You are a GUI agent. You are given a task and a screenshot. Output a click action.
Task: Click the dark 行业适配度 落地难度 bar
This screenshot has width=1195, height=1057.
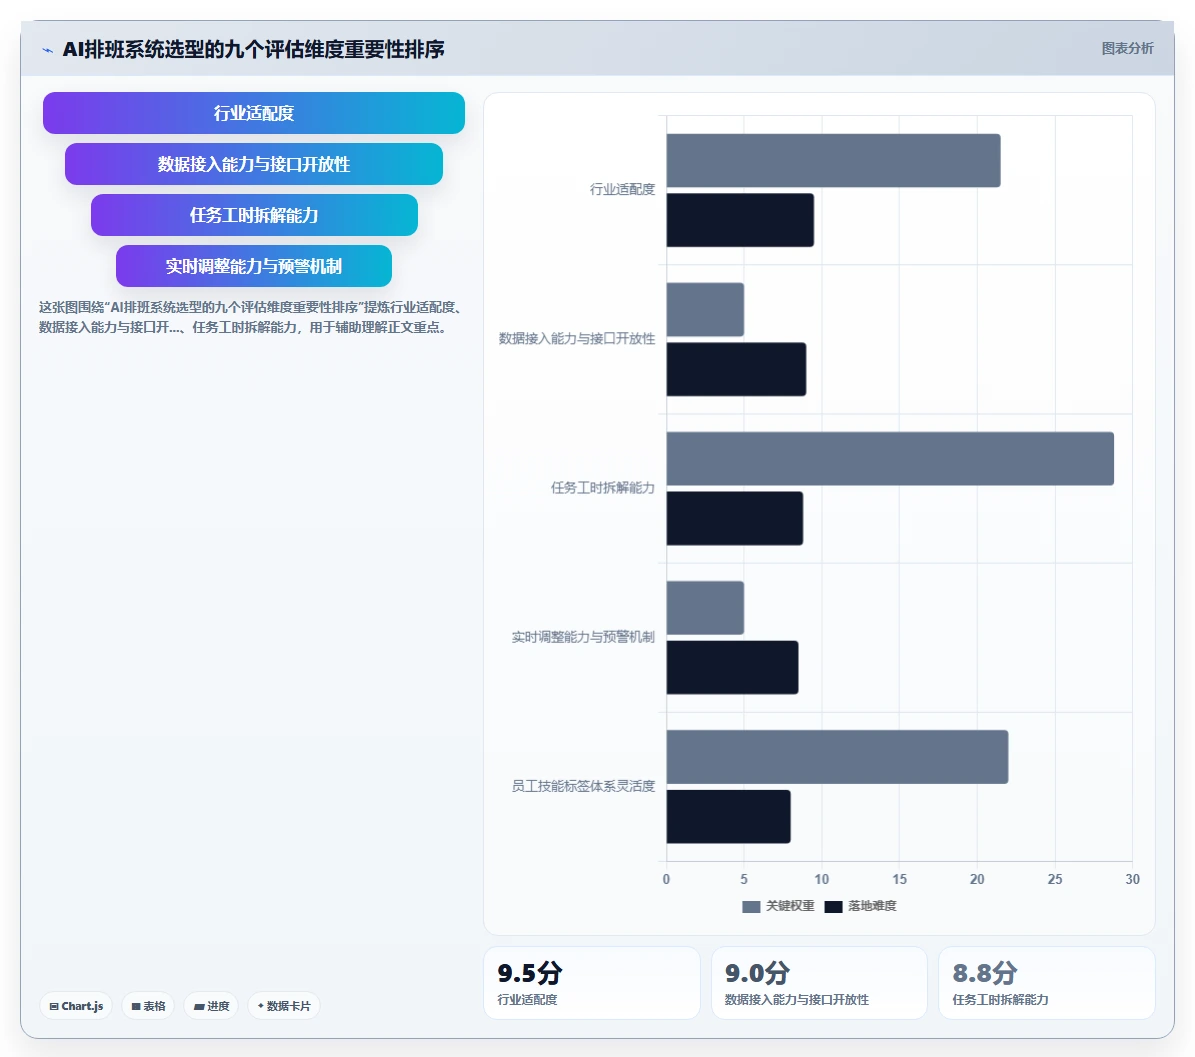(740, 220)
